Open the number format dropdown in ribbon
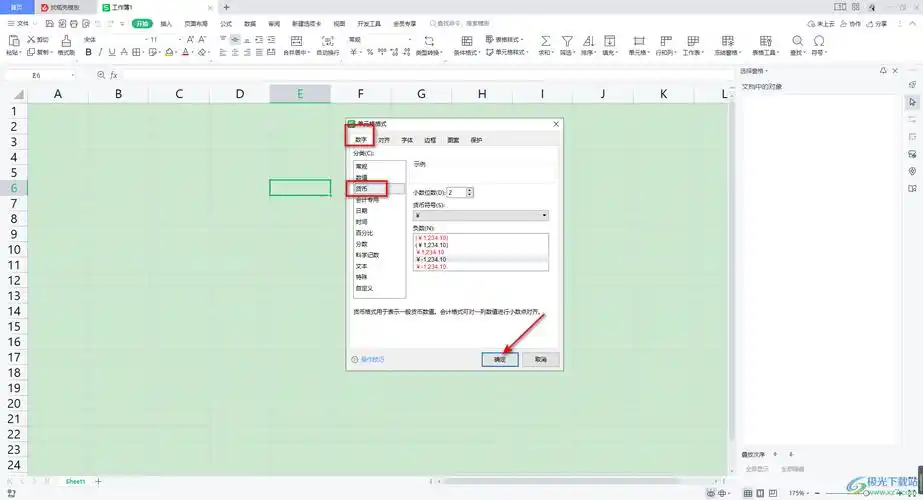Image resolution: width=923 pixels, height=500 pixels. click(x=410, y=39)
